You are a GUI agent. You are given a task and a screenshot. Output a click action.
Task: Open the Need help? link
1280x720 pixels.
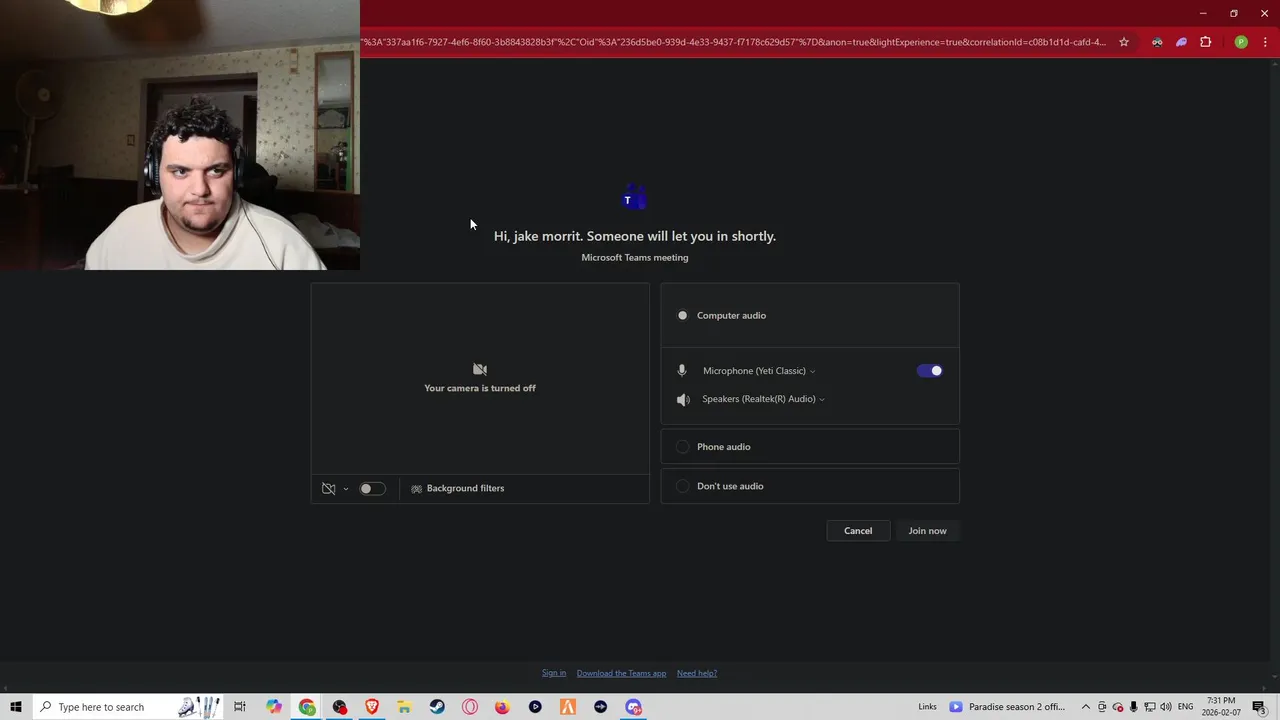click(697, 673)
